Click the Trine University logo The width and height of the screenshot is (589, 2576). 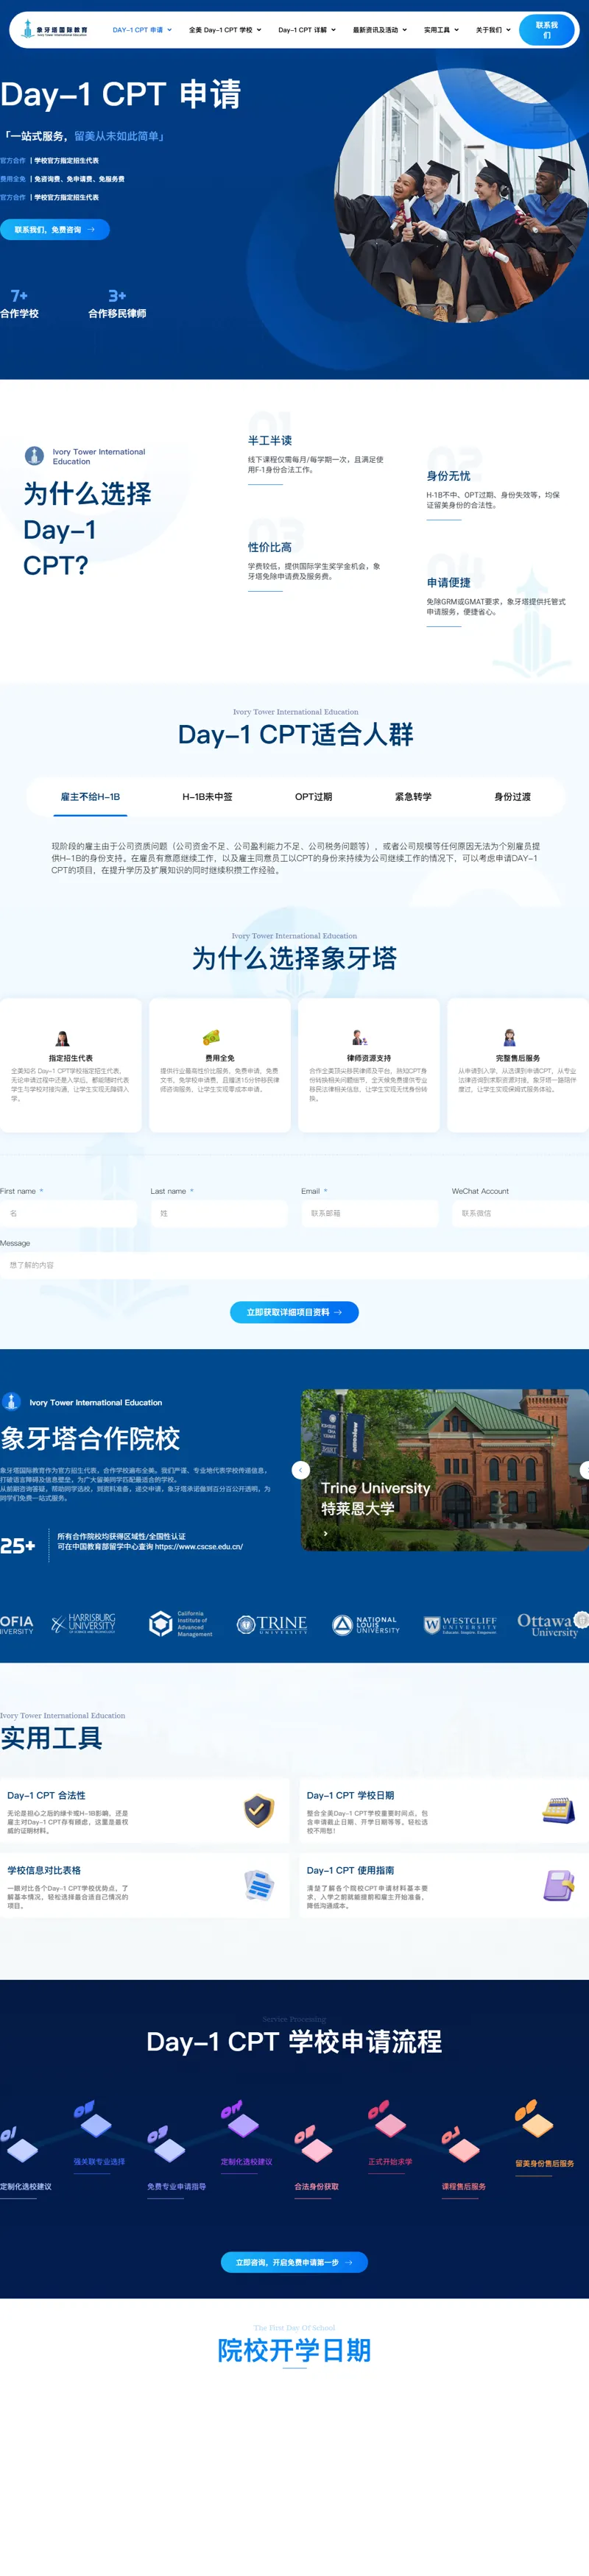tap(272, 1624)
